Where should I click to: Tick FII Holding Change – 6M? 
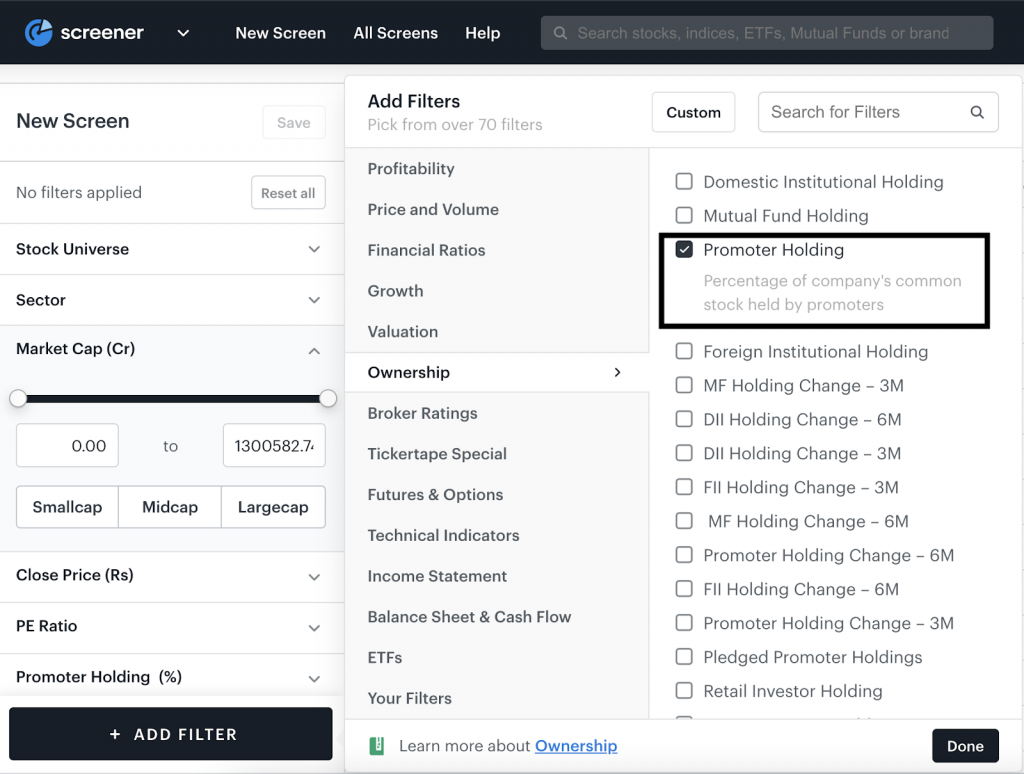point(684,589)
